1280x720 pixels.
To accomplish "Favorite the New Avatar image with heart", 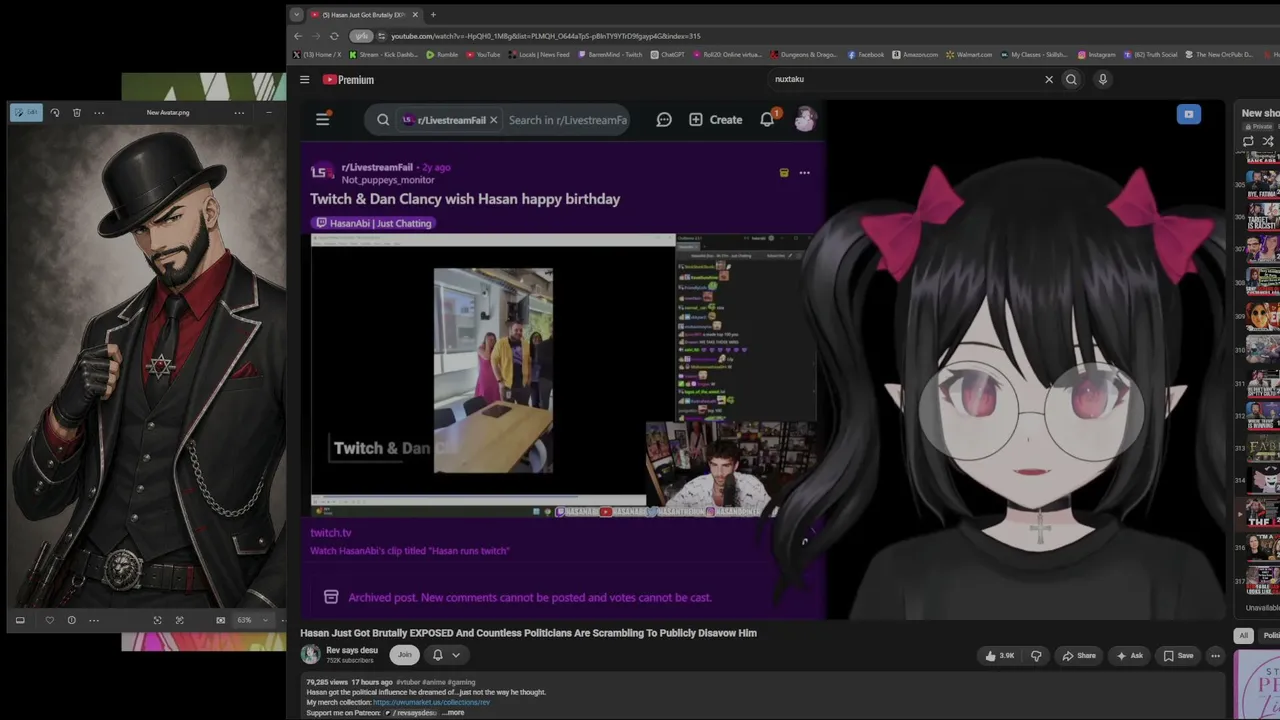I will click(50, 620).
